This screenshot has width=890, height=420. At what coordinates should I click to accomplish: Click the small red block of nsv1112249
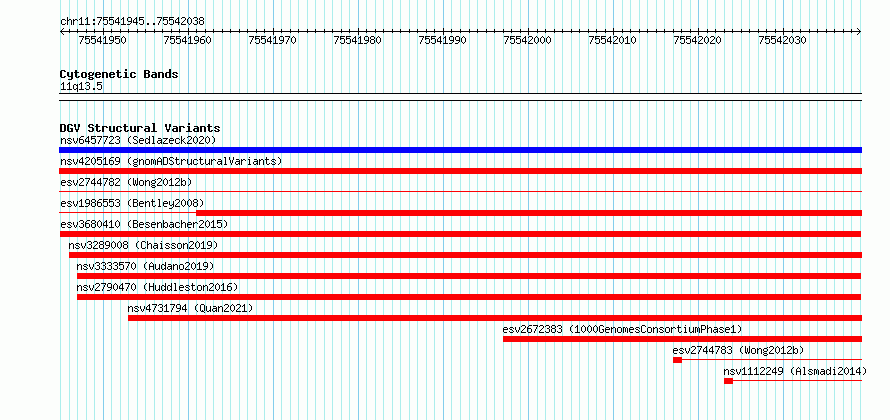[728, 381]
